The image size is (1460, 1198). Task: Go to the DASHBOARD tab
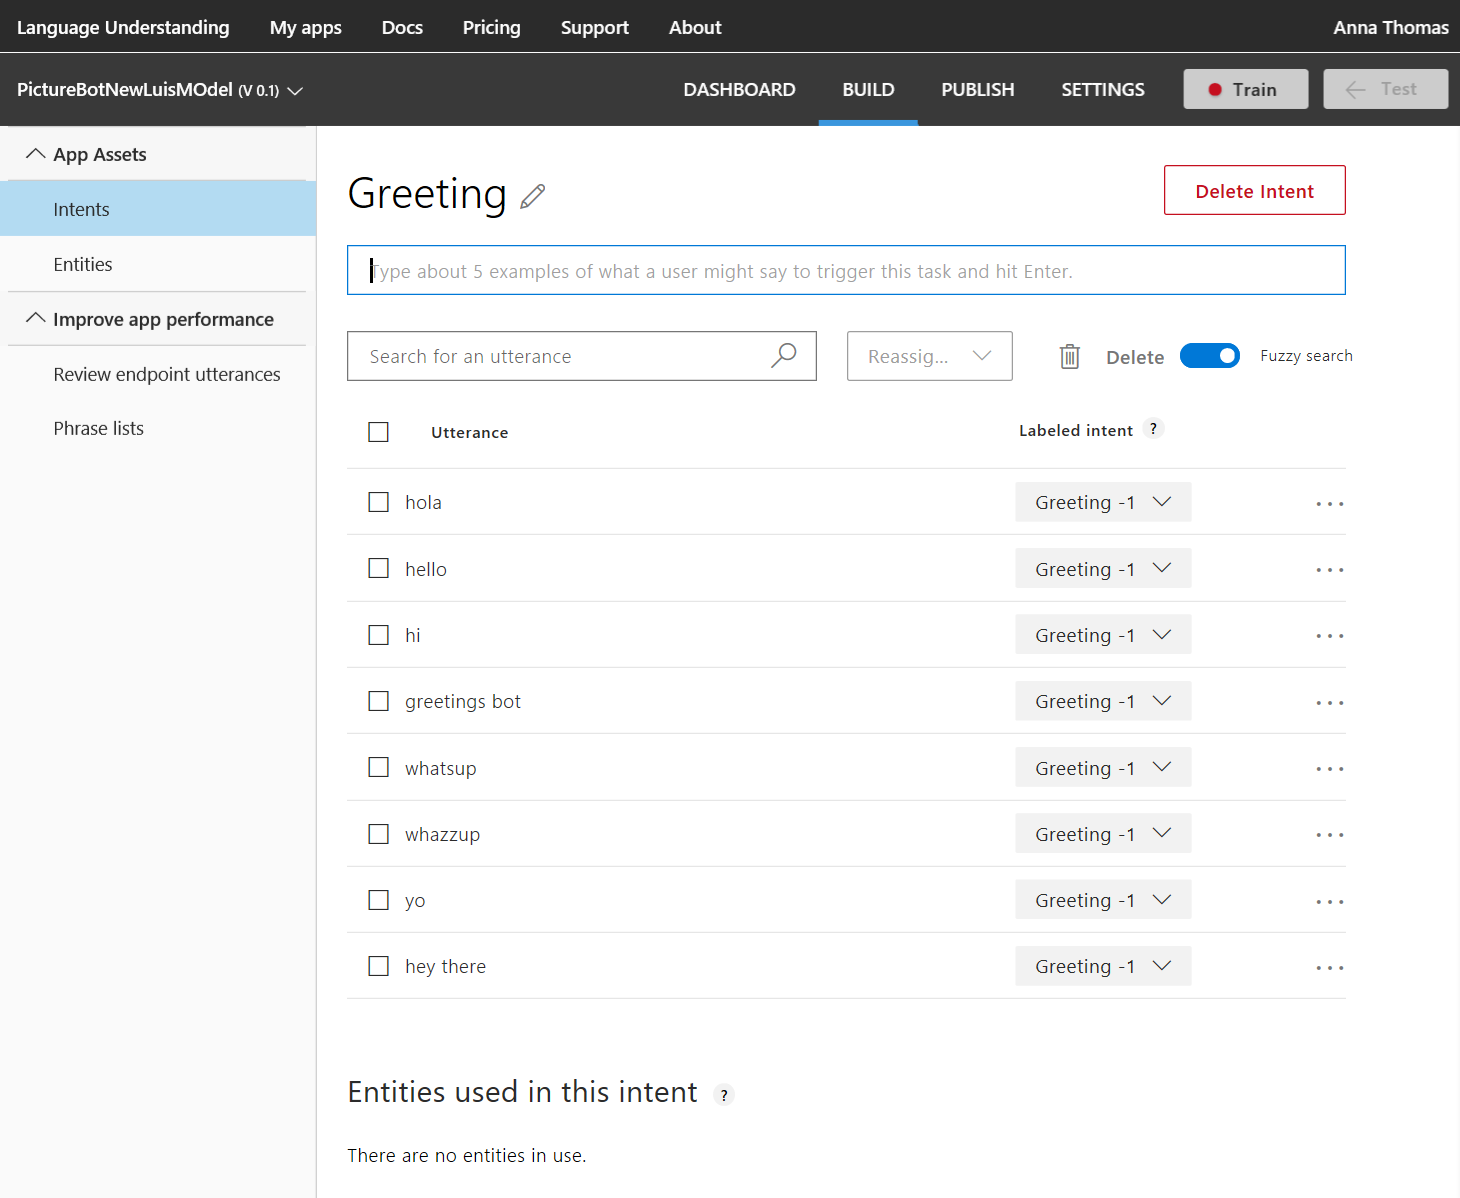click(740, 90)
